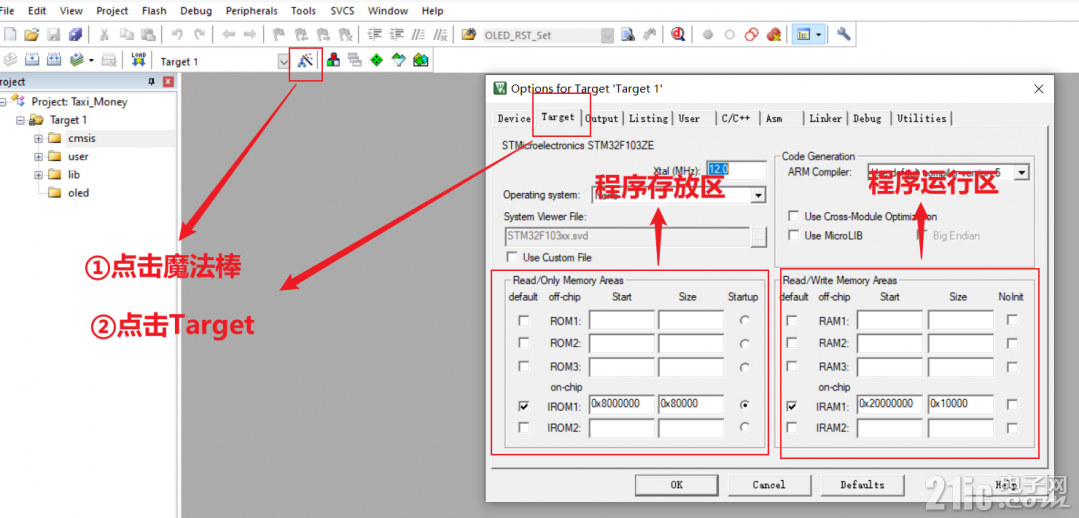Viewport: 1079px width, 518px height.
Task: Click the Find document search icon
Action: 627,34
